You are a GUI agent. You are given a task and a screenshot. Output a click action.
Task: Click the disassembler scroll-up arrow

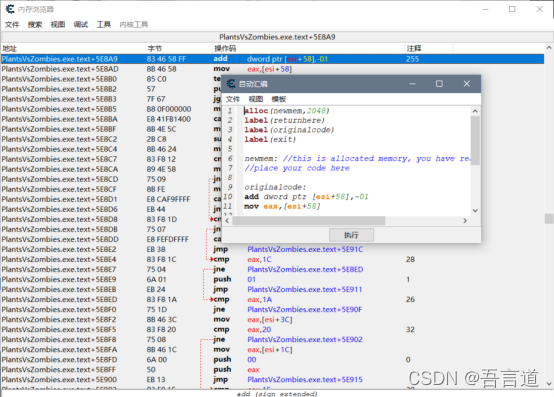pos(549,47)
